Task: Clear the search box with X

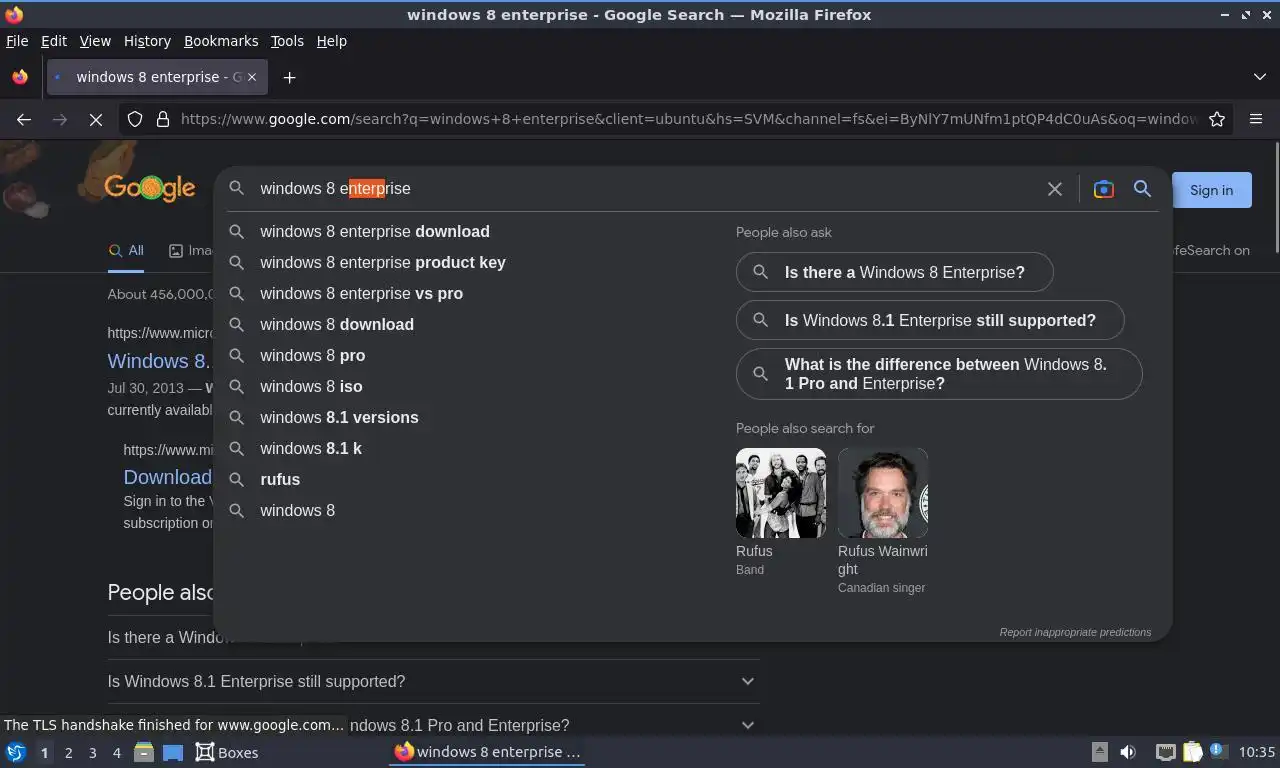Action: click(1054, 189)
